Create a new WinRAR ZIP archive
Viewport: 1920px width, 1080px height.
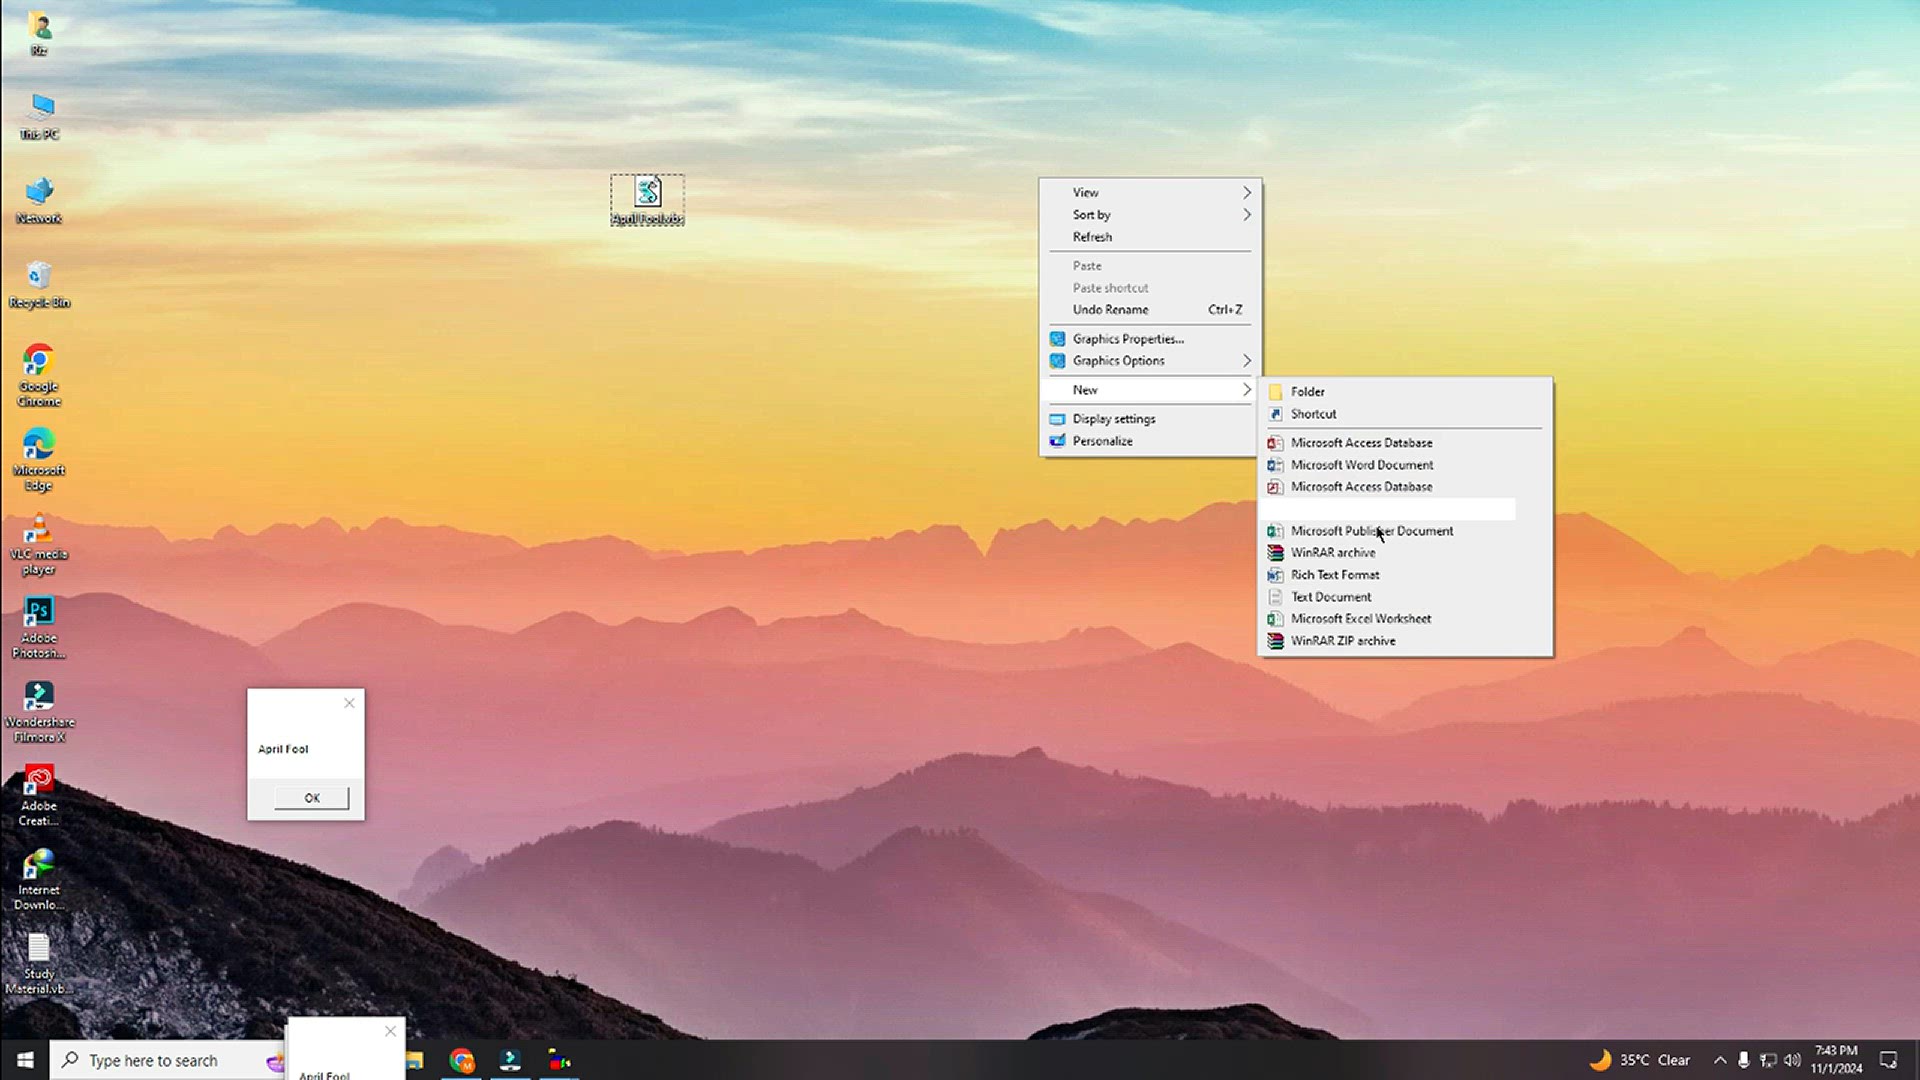[x=1405, y=640]
